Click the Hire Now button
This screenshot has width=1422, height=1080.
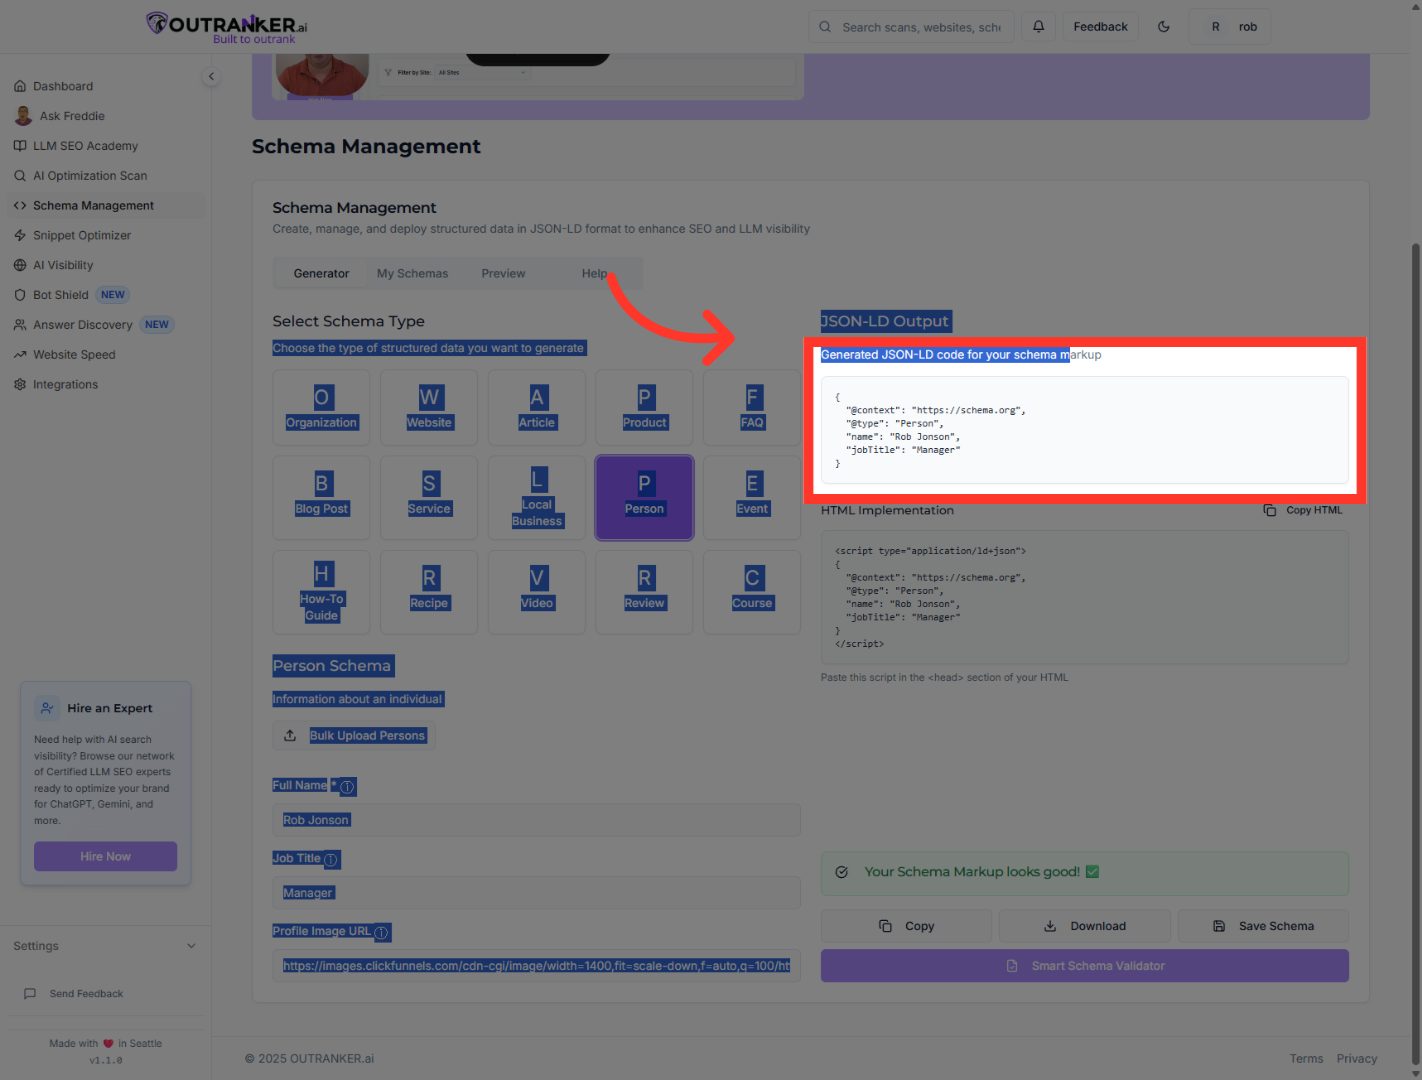tap(105, 856)
